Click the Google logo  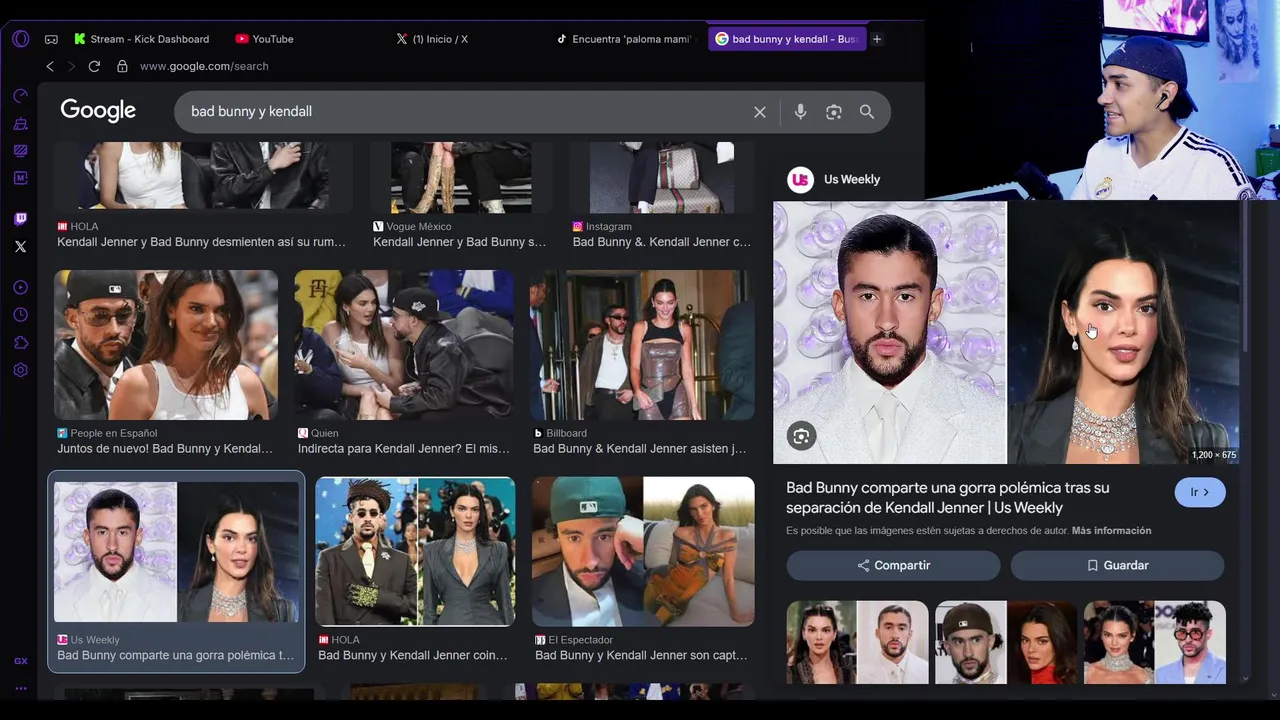coord(98,111)
